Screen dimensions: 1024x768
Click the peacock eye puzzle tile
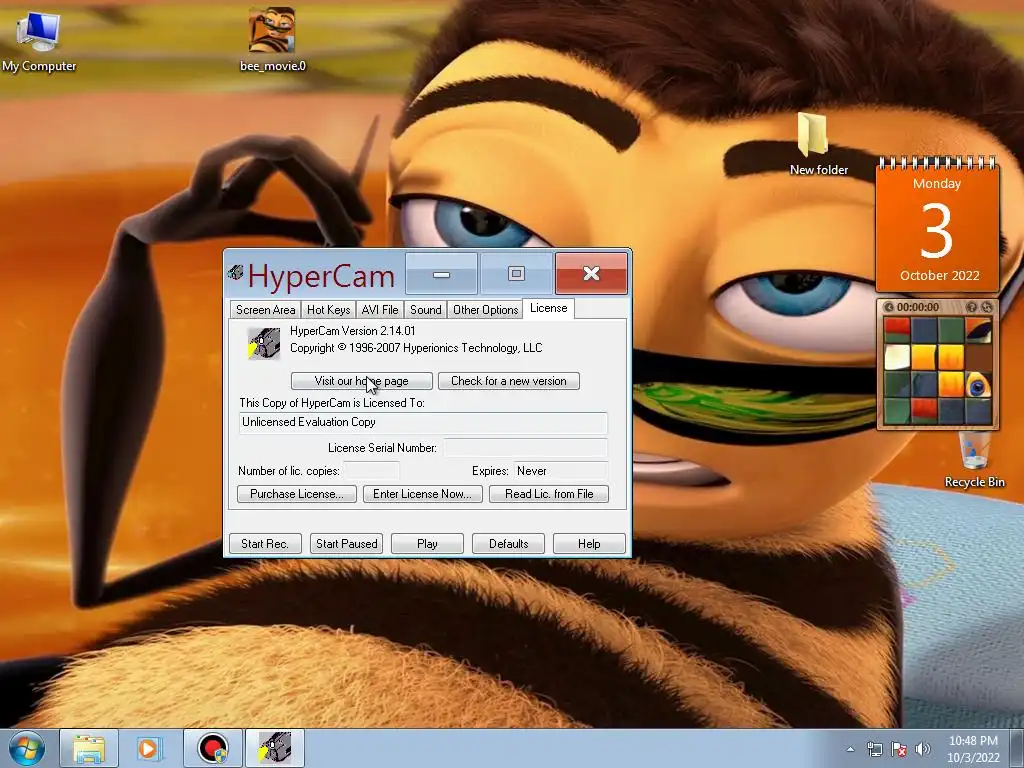[978, 385]
